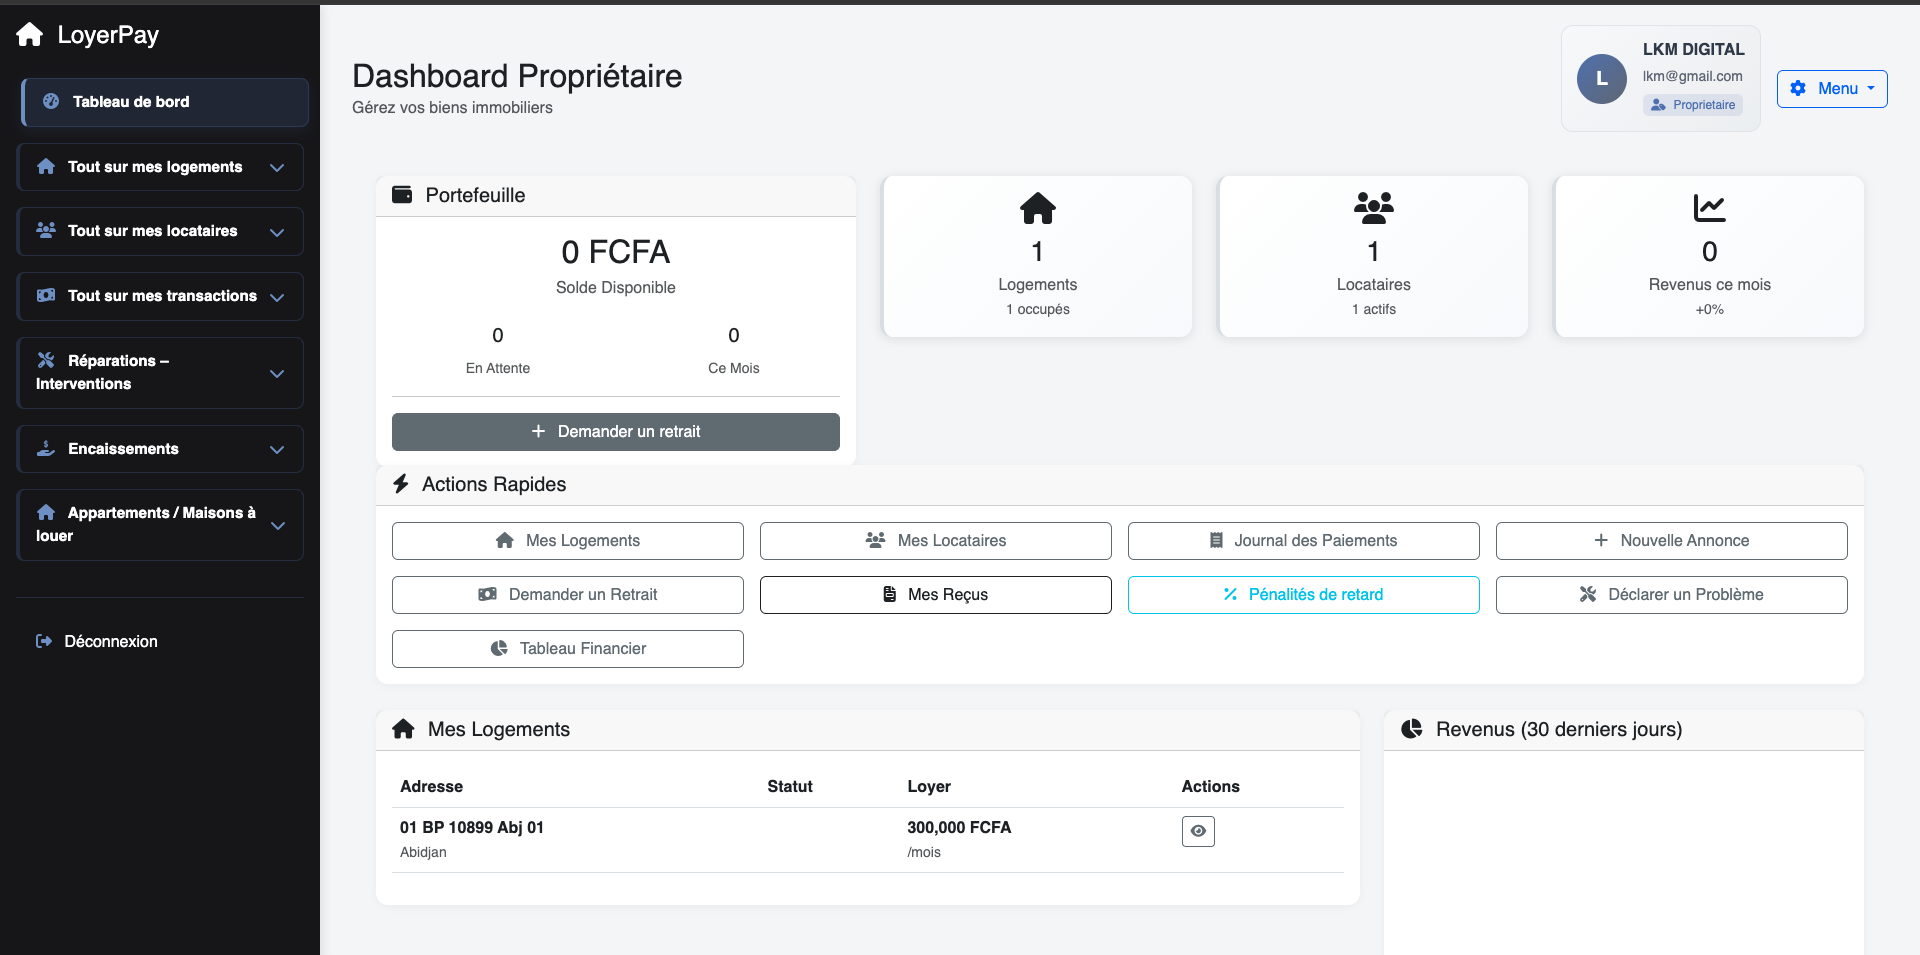Viewport: 1920px width, 955px height.
Task: Select Appartements / Maisons à louer
Action: (160, 524)
